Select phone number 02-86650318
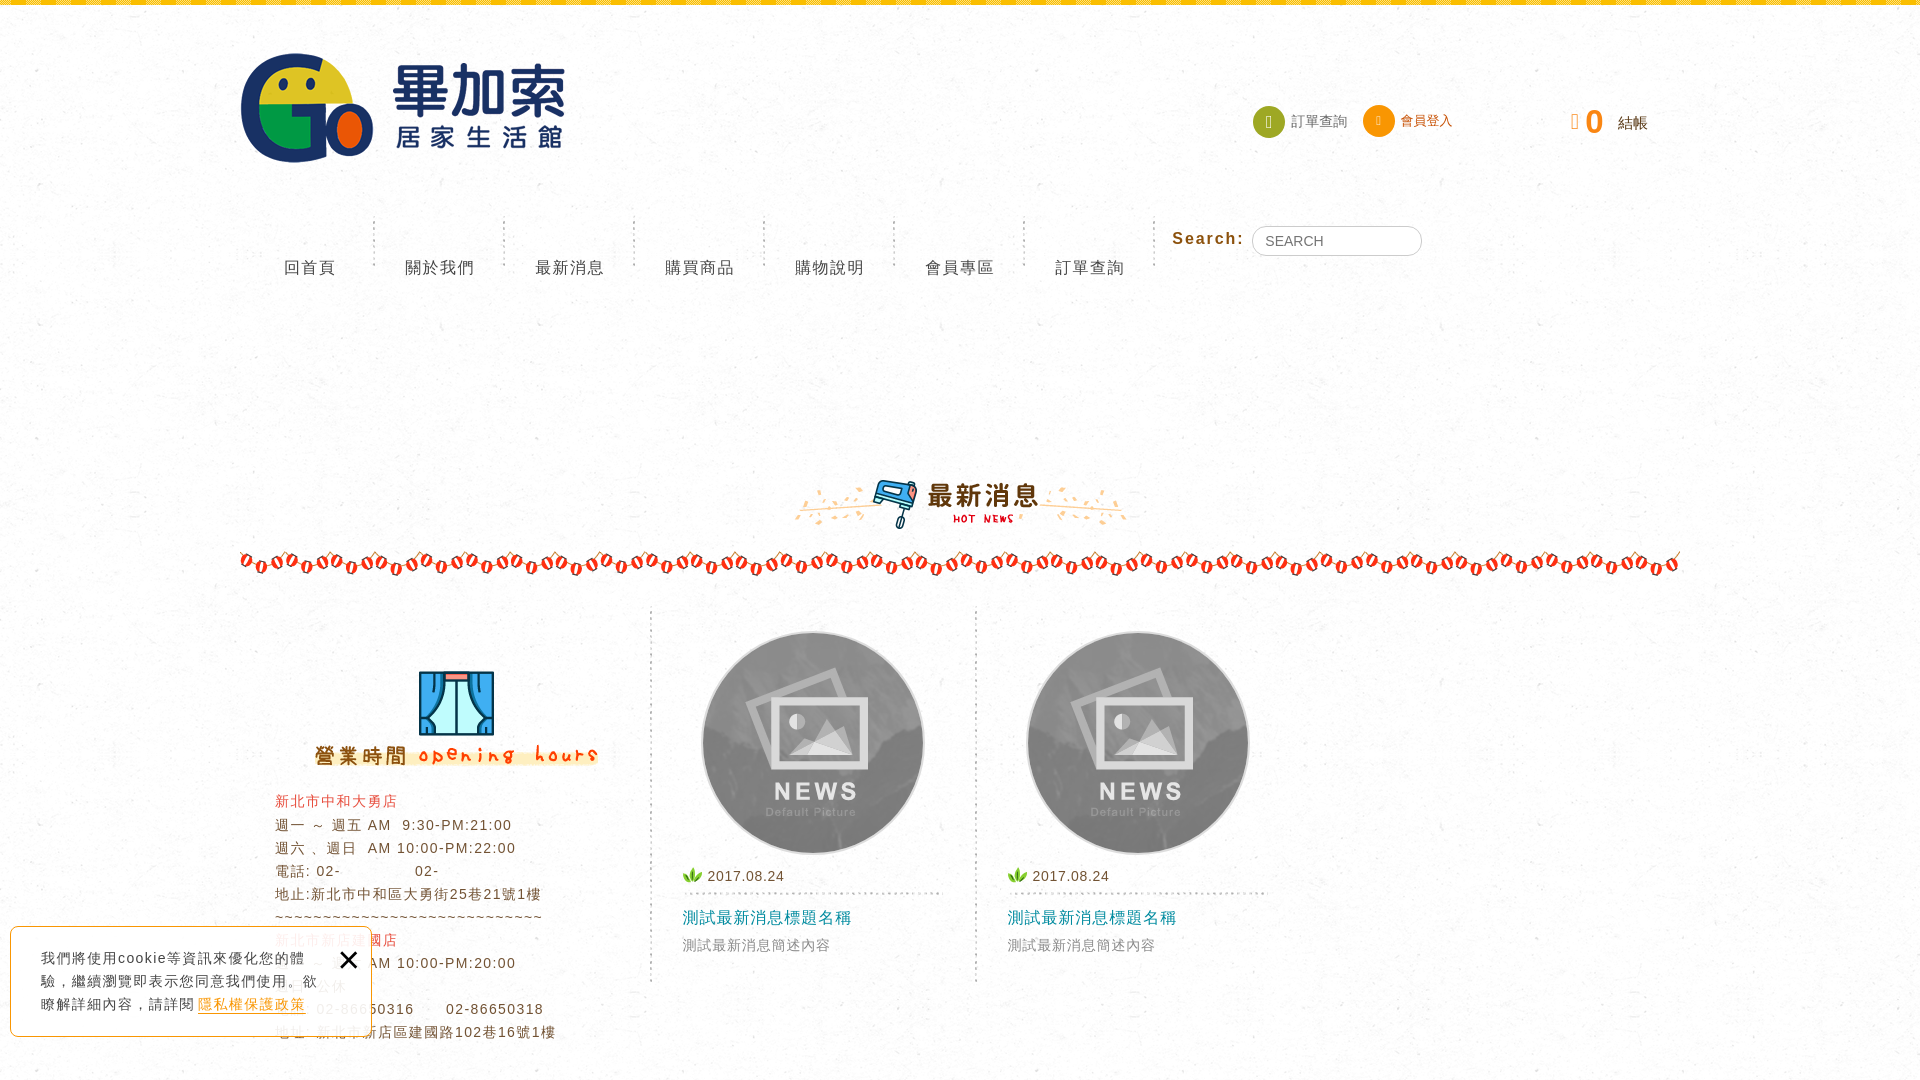This screenshot has height=1080, width=1920. [x=495, y=1009]
